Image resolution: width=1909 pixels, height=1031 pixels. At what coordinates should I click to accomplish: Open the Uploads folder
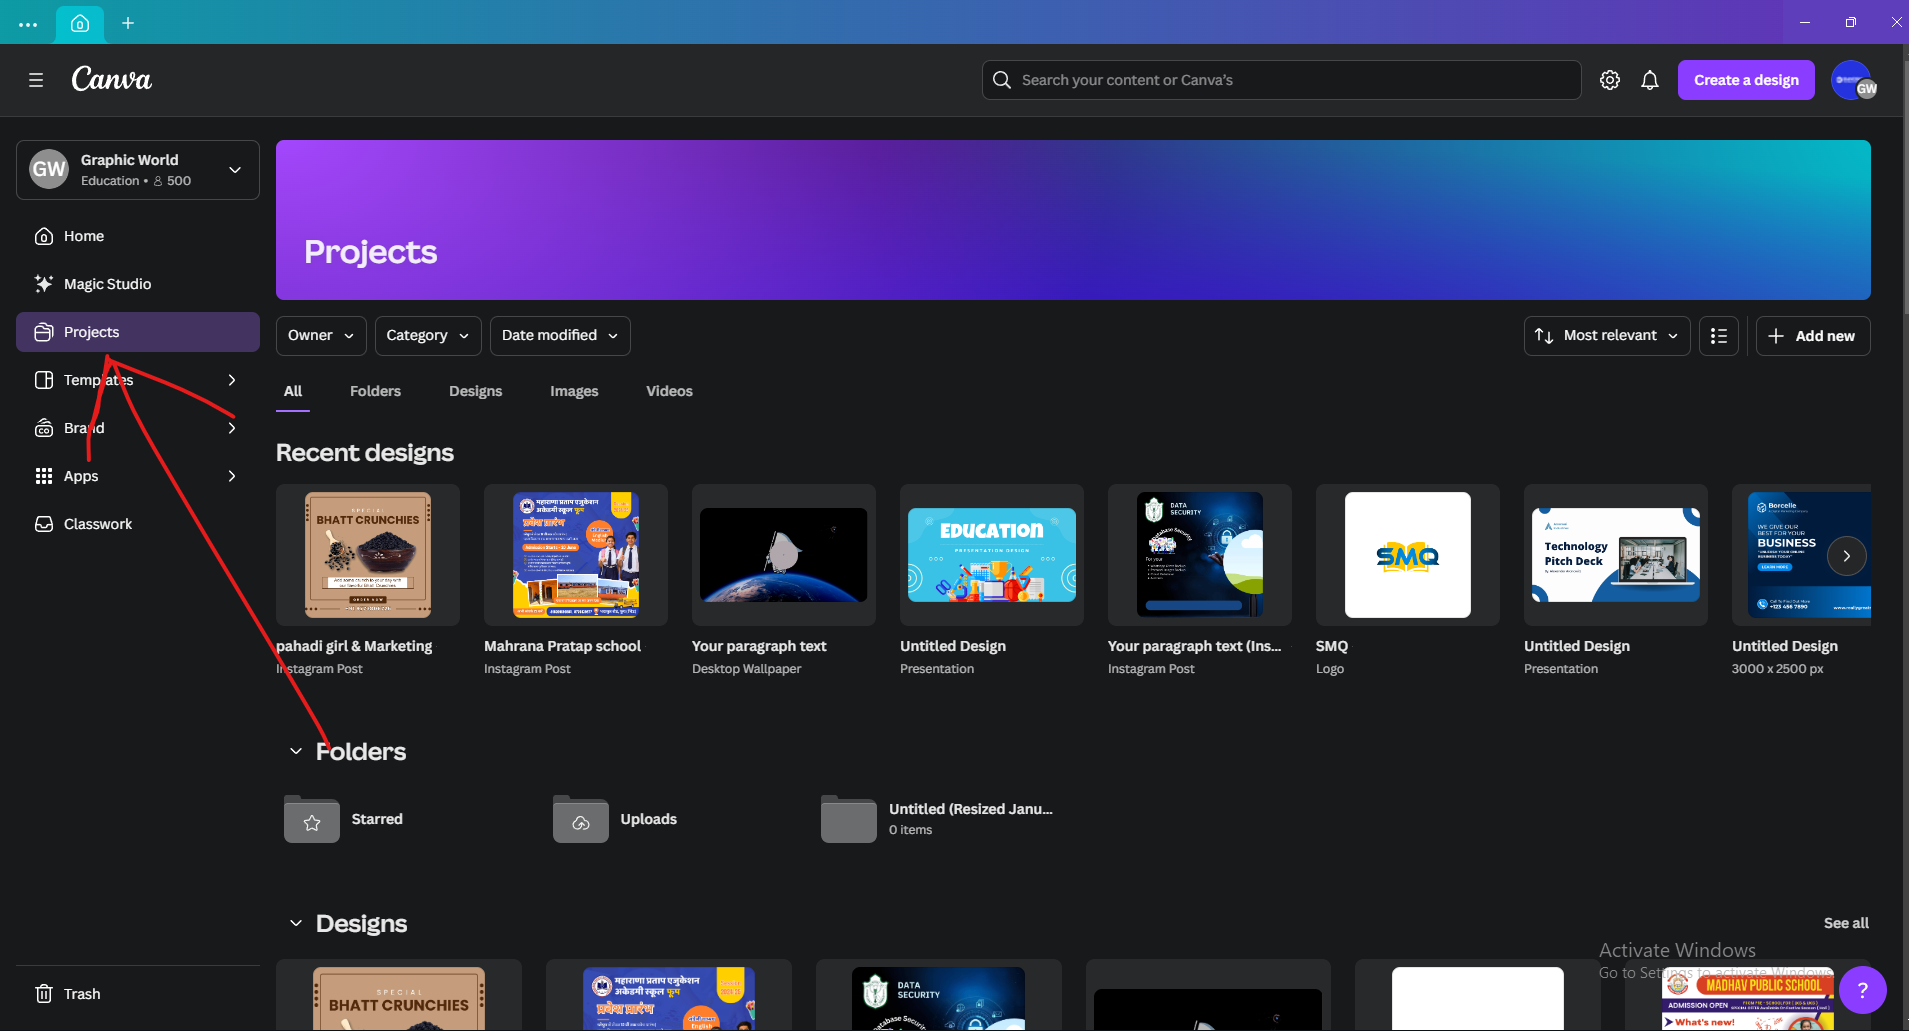(x=615, y=819)
